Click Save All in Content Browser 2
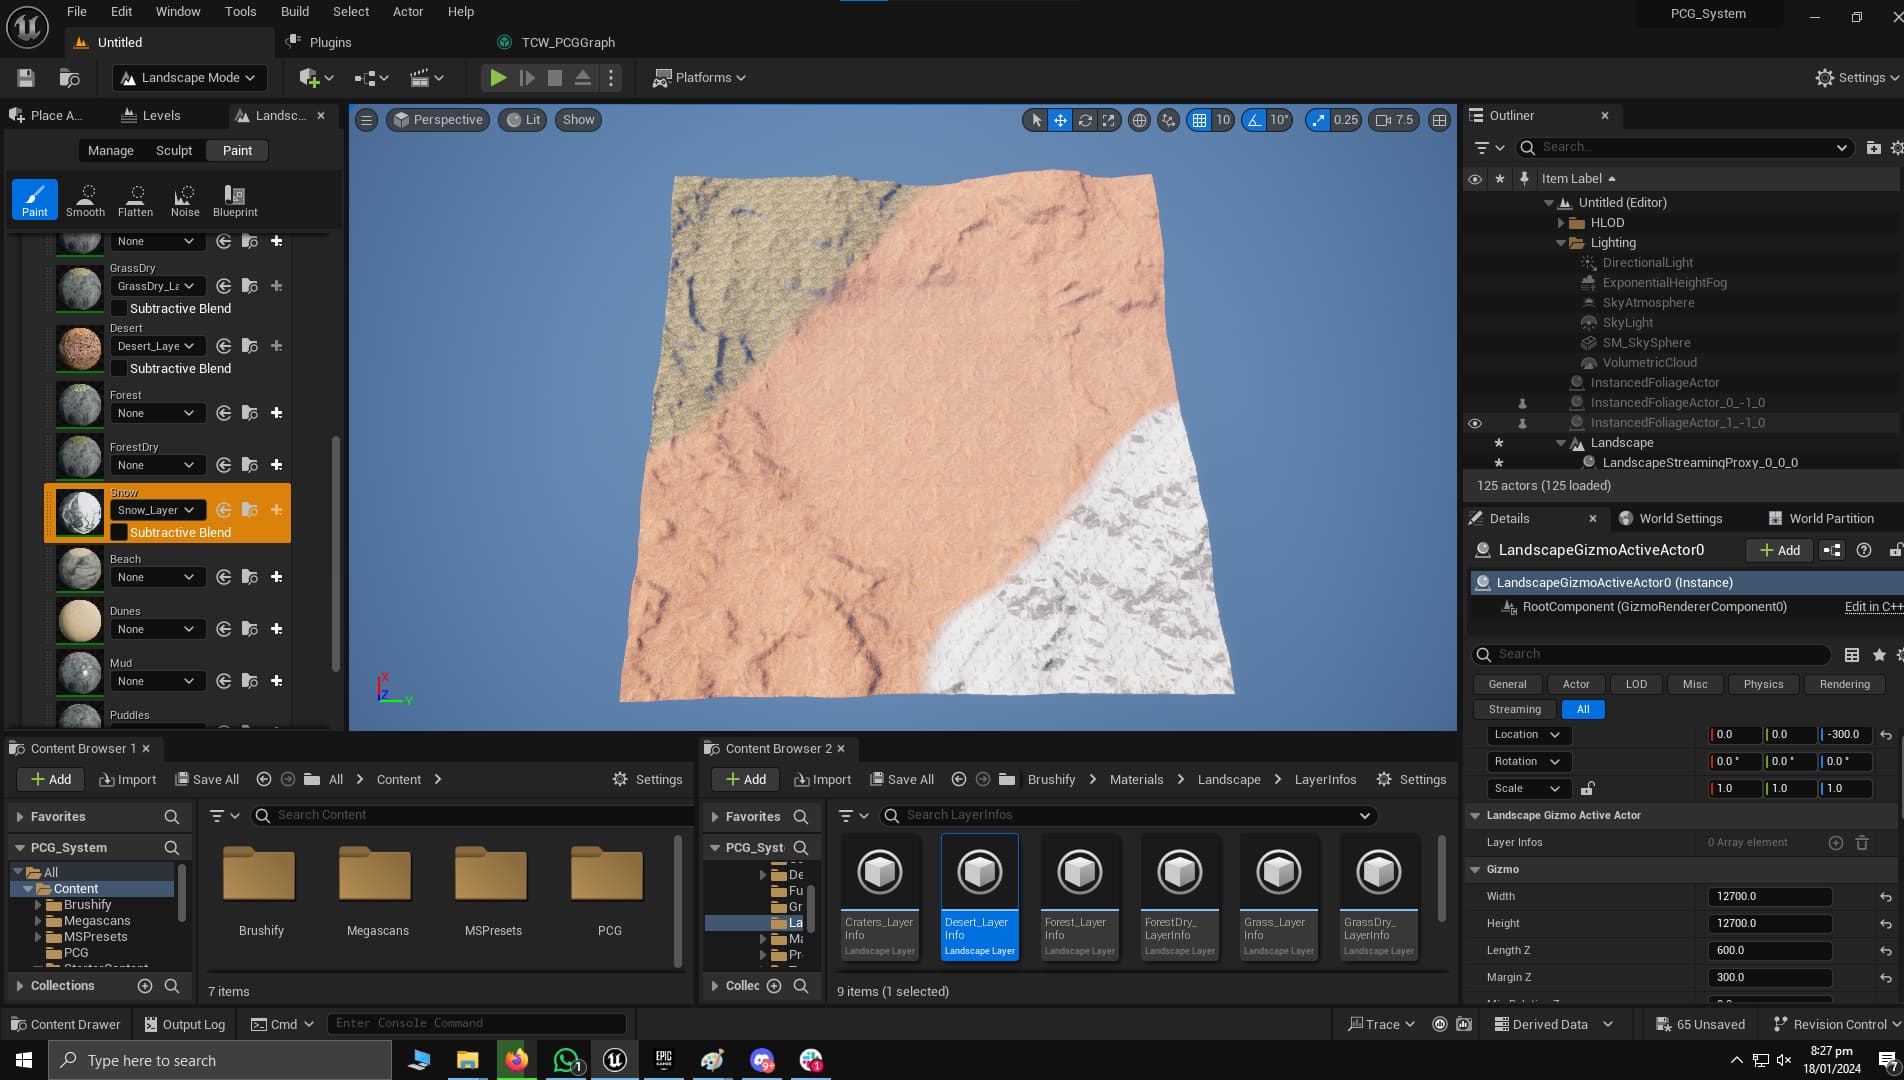 902,779
